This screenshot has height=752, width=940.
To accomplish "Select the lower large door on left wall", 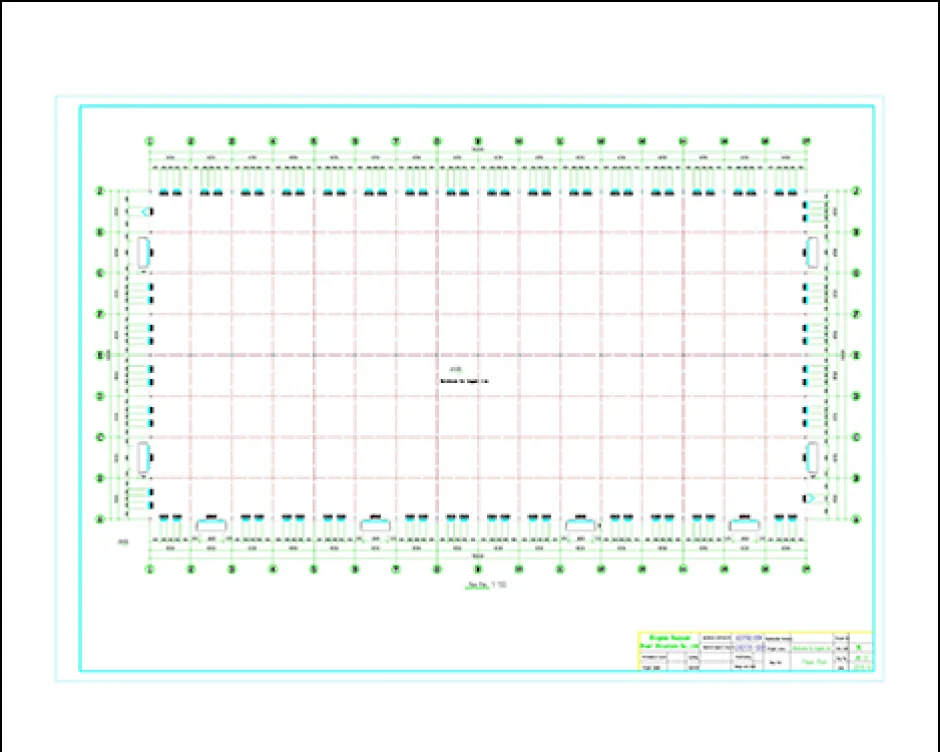I will [x=144, y=458].
